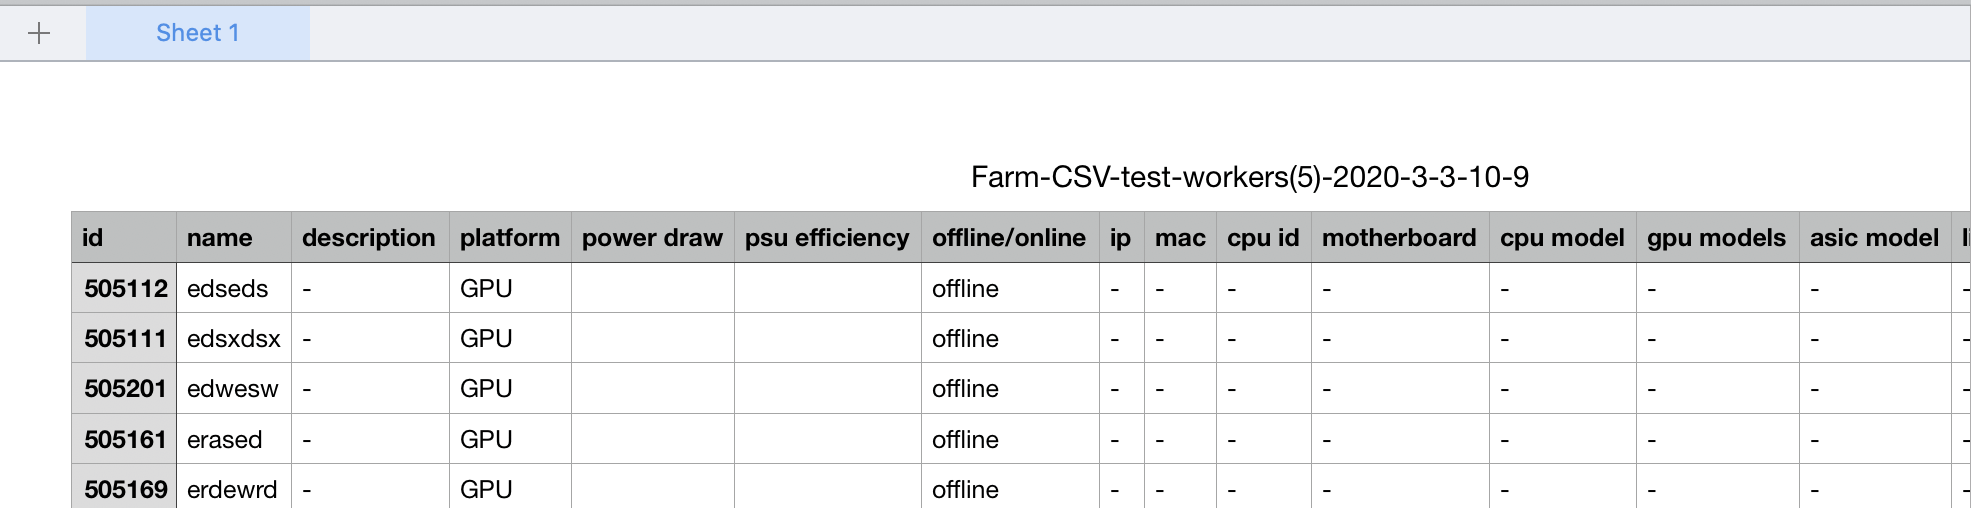Select the gpu models header cell
The height and width of the screenshot is (508, 1971).
[x=1716, y=238]
